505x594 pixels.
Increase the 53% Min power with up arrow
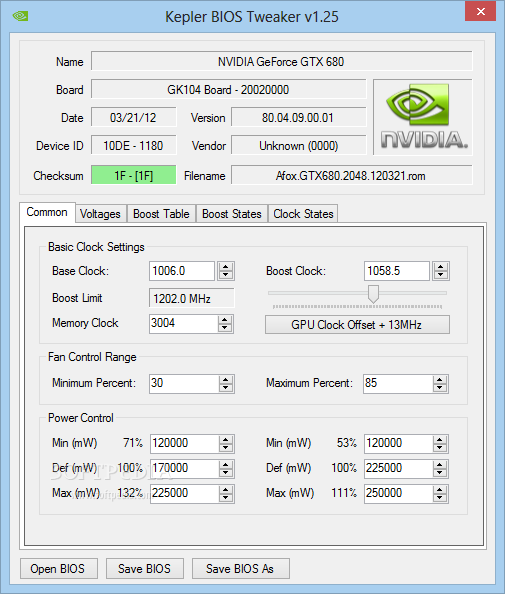(x=440, y=440)
